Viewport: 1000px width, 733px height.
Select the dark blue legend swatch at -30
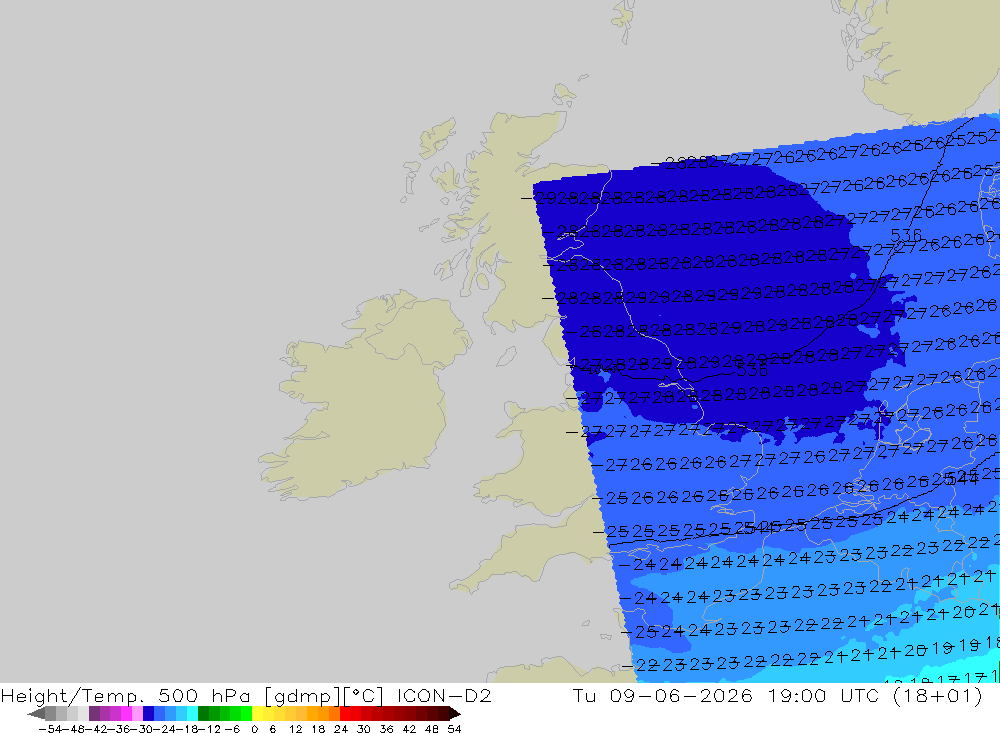coord(148,714)
